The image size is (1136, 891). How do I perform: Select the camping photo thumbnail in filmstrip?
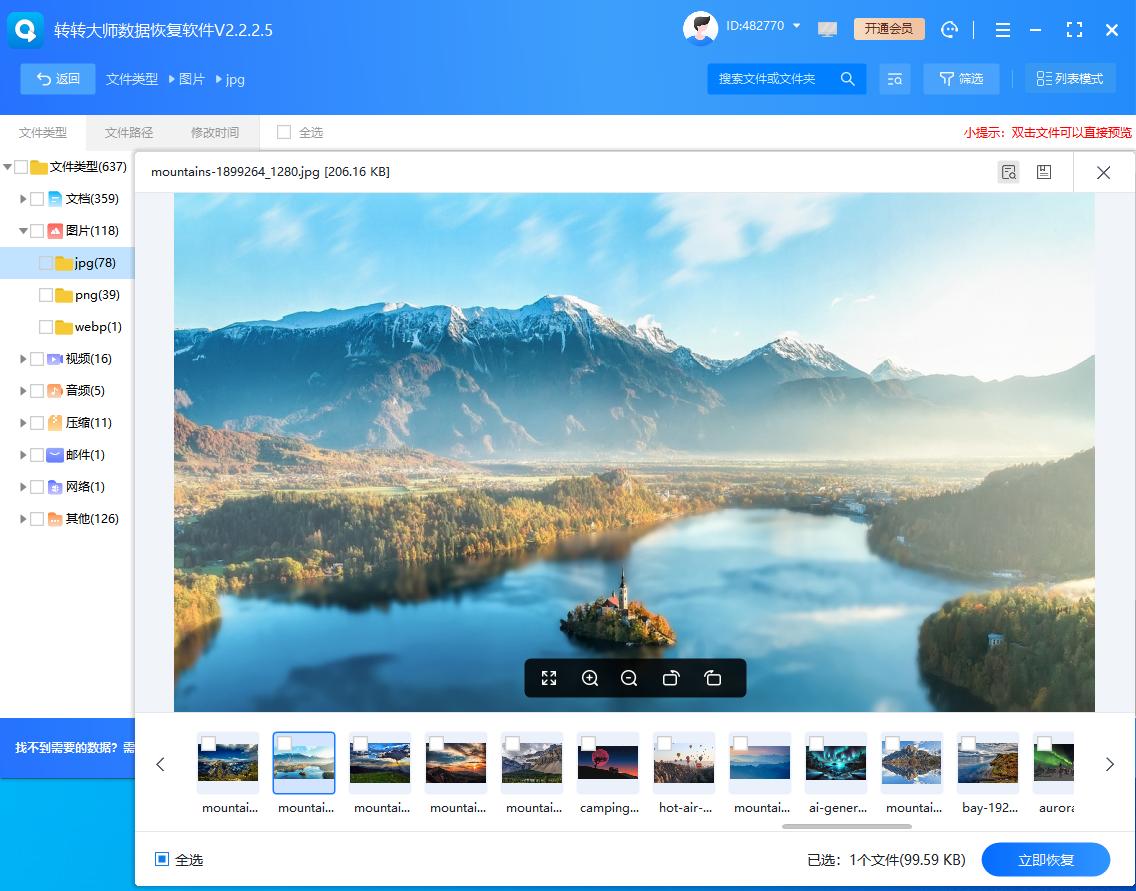coord(608,762)
